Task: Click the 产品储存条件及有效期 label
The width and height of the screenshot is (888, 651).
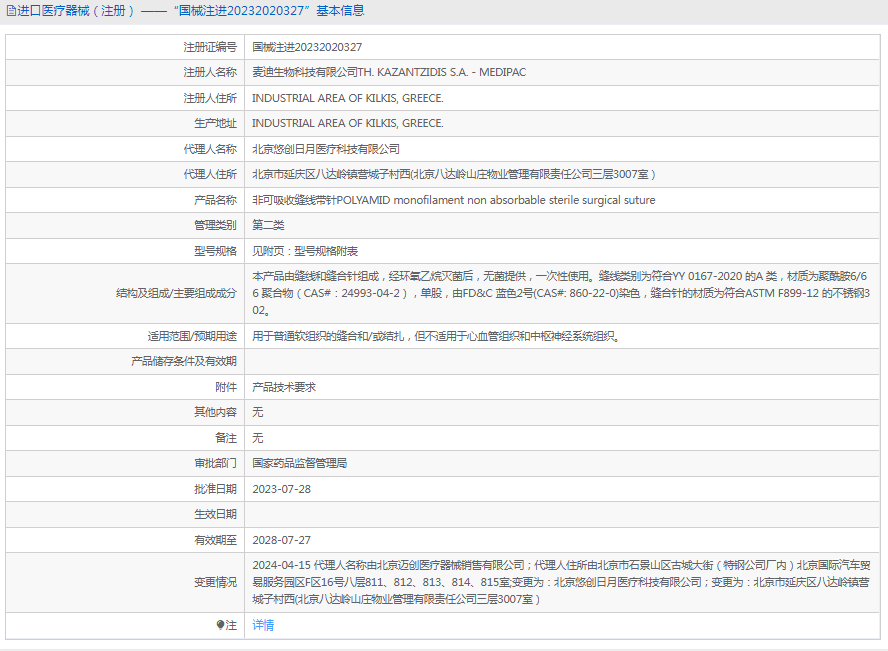Action: pyautogui.click(x=183, y=361)
